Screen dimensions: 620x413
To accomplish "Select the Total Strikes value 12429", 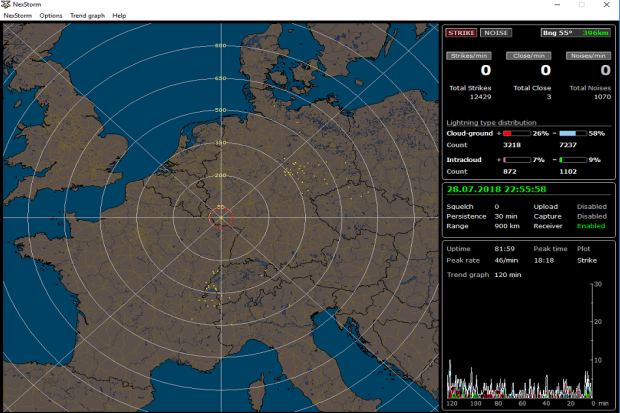I will (x=480, y=97).
